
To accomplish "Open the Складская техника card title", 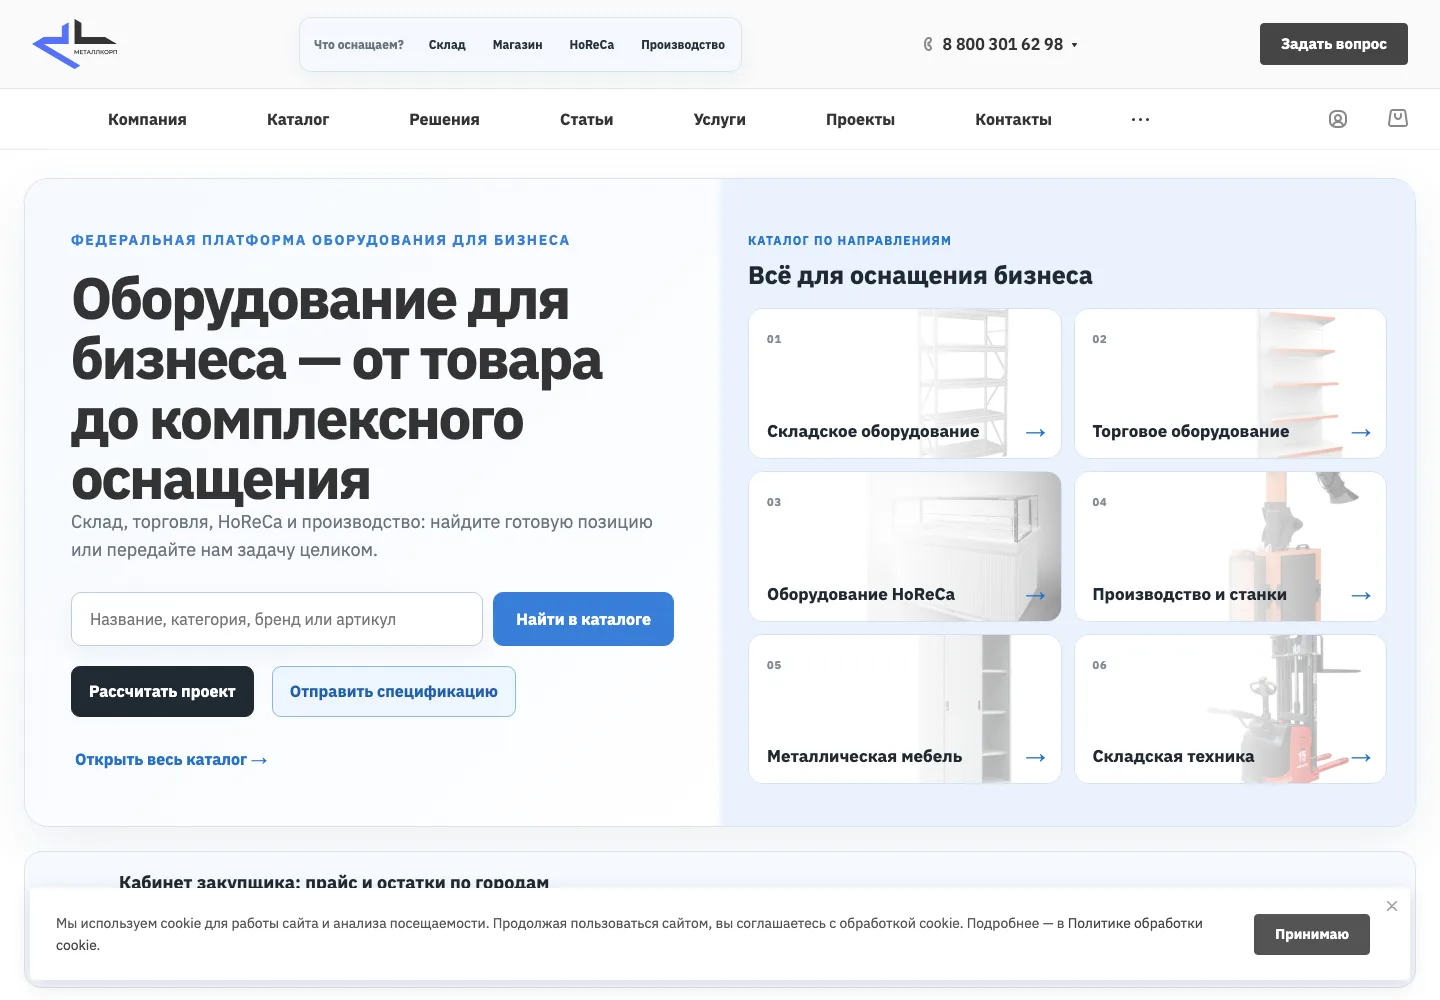I will coord(1173,756).
